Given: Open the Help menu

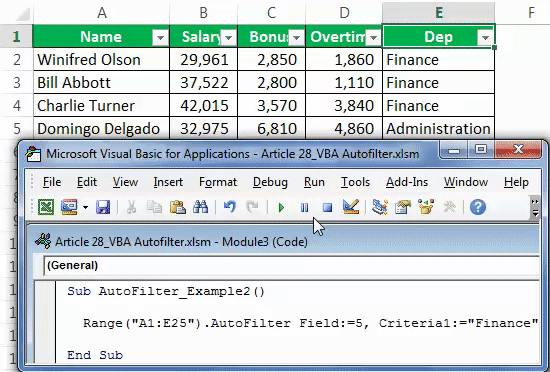Looking at the screenshot, I should click(x=516, y=182).
